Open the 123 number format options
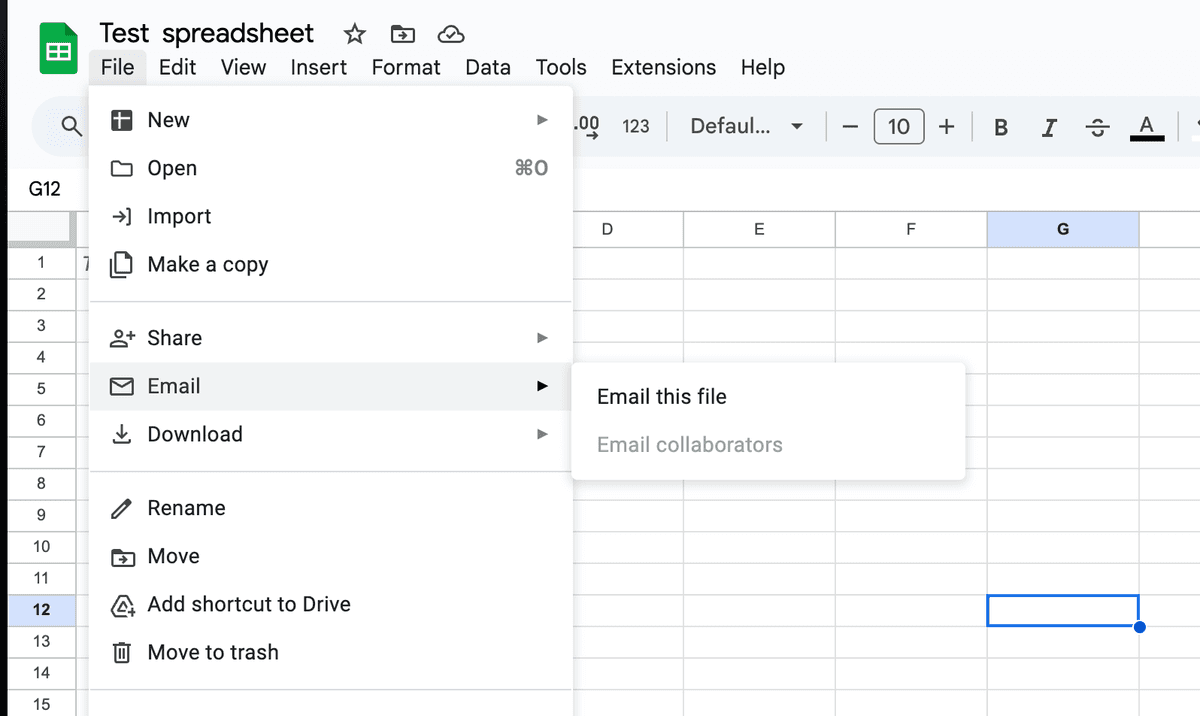The image size is (1200, 716). click(637, 126)
